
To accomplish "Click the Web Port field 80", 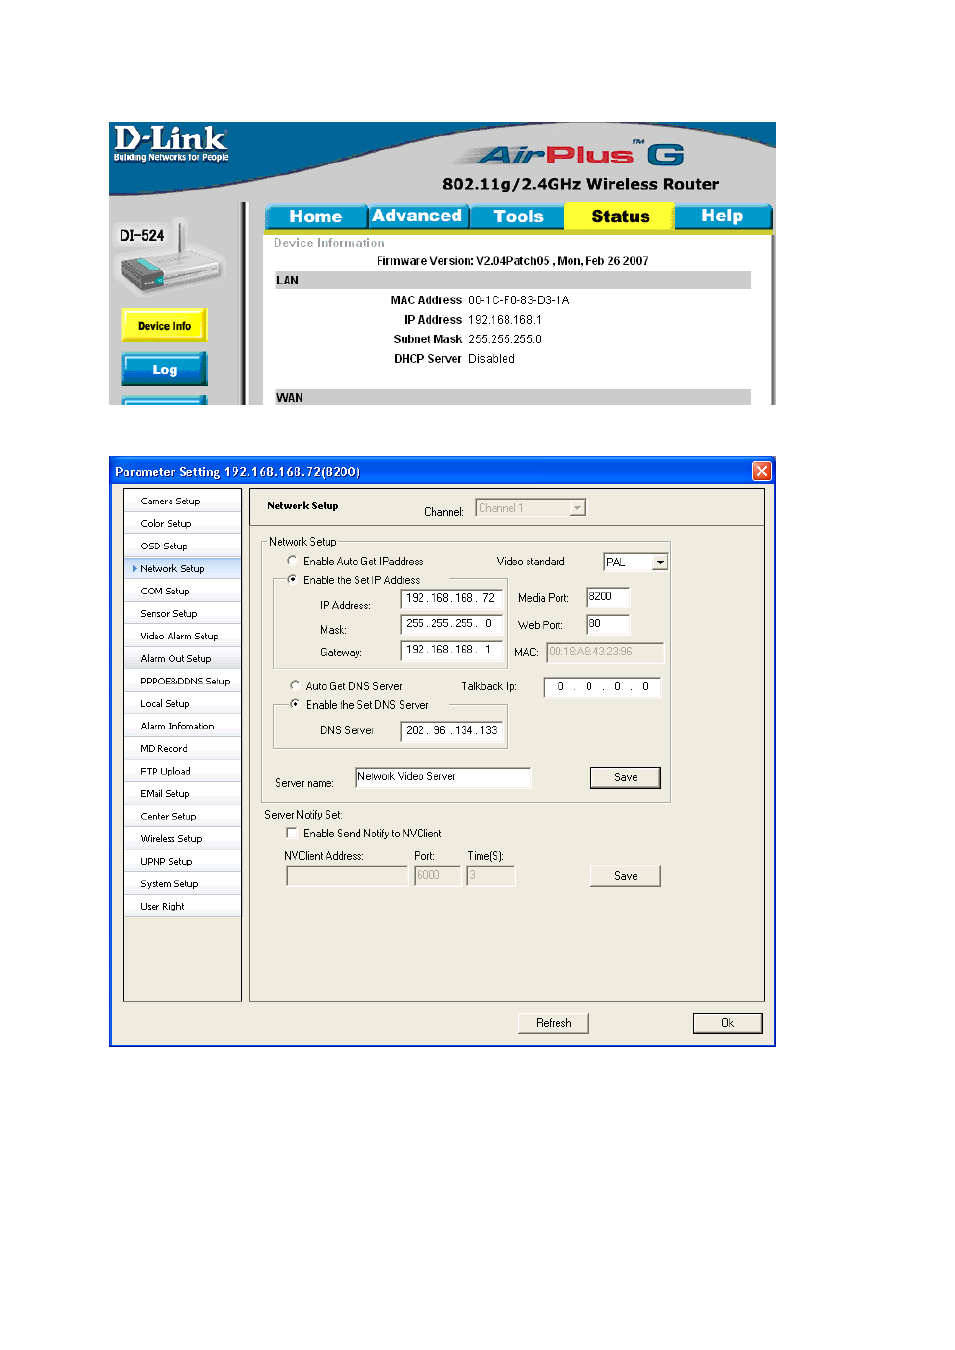I will coord(608,624).
